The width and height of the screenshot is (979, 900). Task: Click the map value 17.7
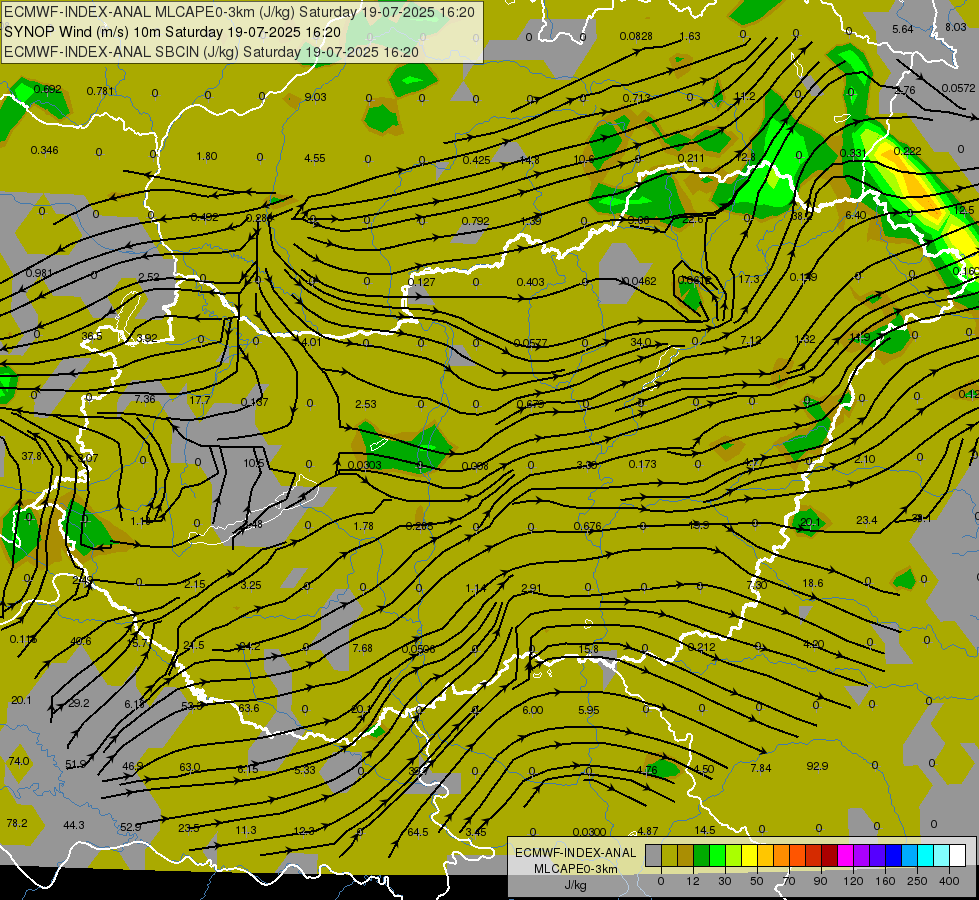[x=200, y=400]
